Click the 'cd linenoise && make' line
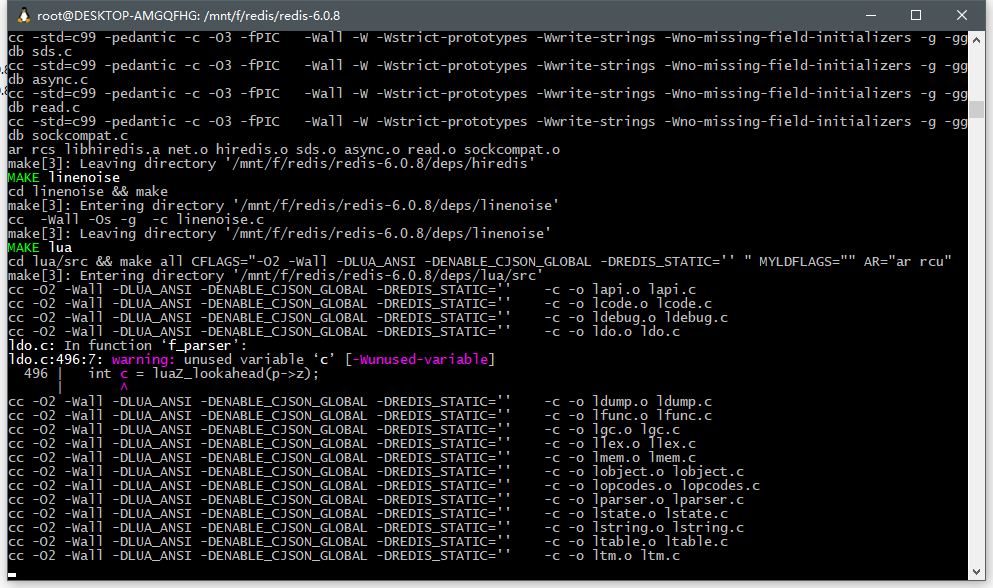This screenshot has height=588, width=993. click(x=87, y=191)
